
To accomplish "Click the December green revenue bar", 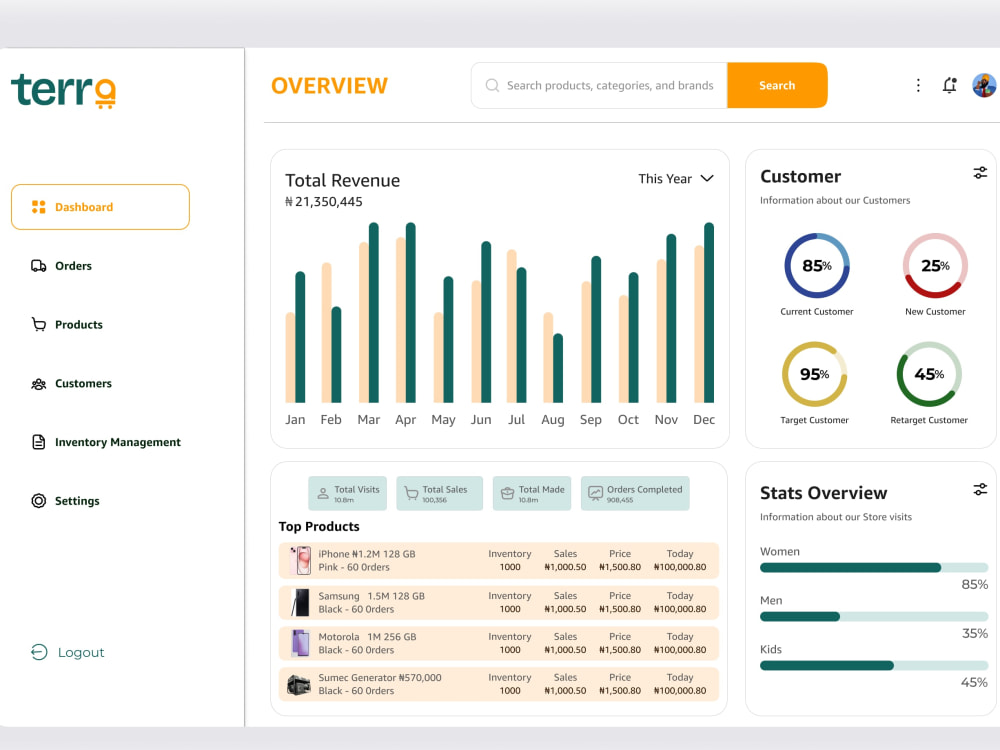I will [709, 312].
